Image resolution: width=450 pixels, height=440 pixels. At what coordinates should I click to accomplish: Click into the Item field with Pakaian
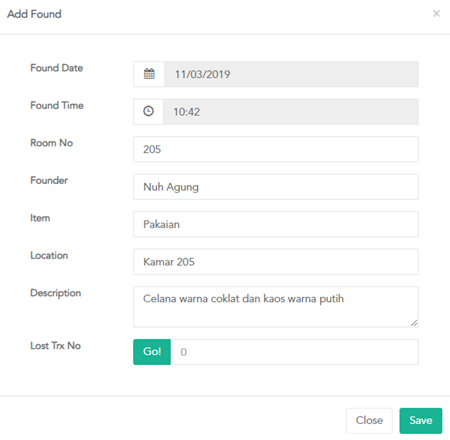276,224
